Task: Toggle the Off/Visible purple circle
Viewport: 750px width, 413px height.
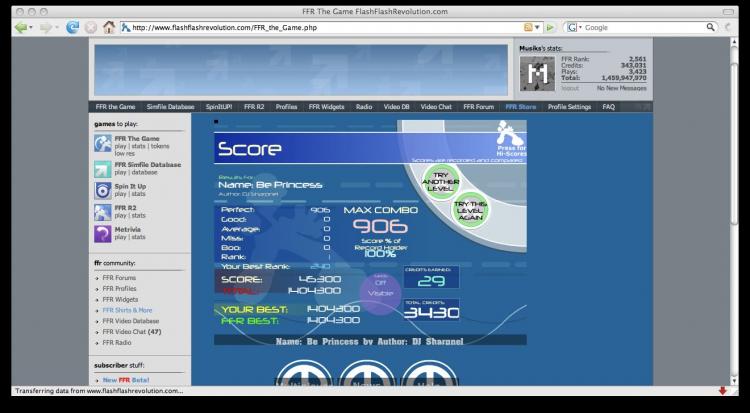Action: tap(380, 289)
